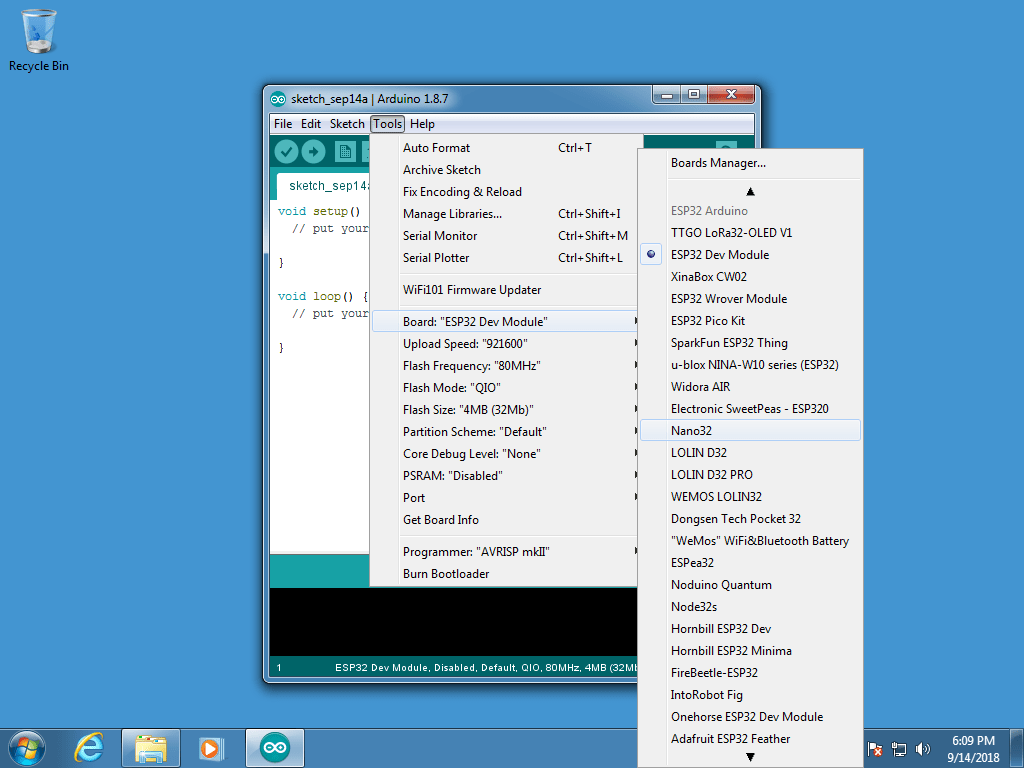Viewport: 1024px width, 768px height.
Task: Choose the Nano32 board option
Action: click(691, 431)
